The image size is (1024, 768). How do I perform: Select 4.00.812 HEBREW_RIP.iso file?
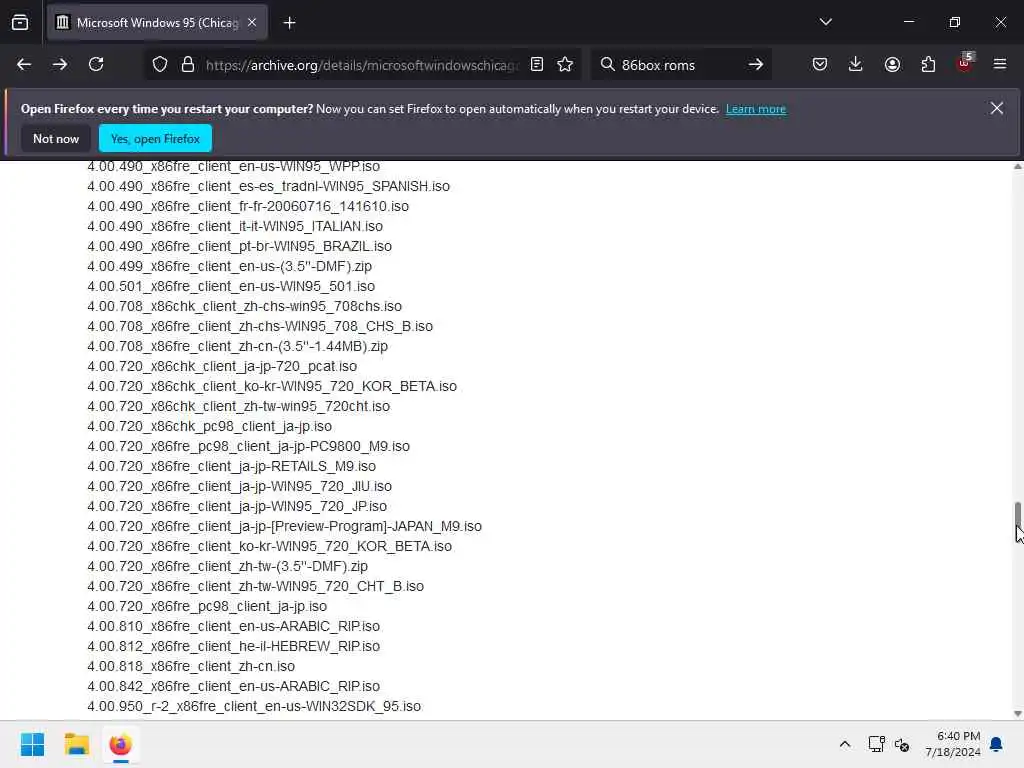coord(234,647)
